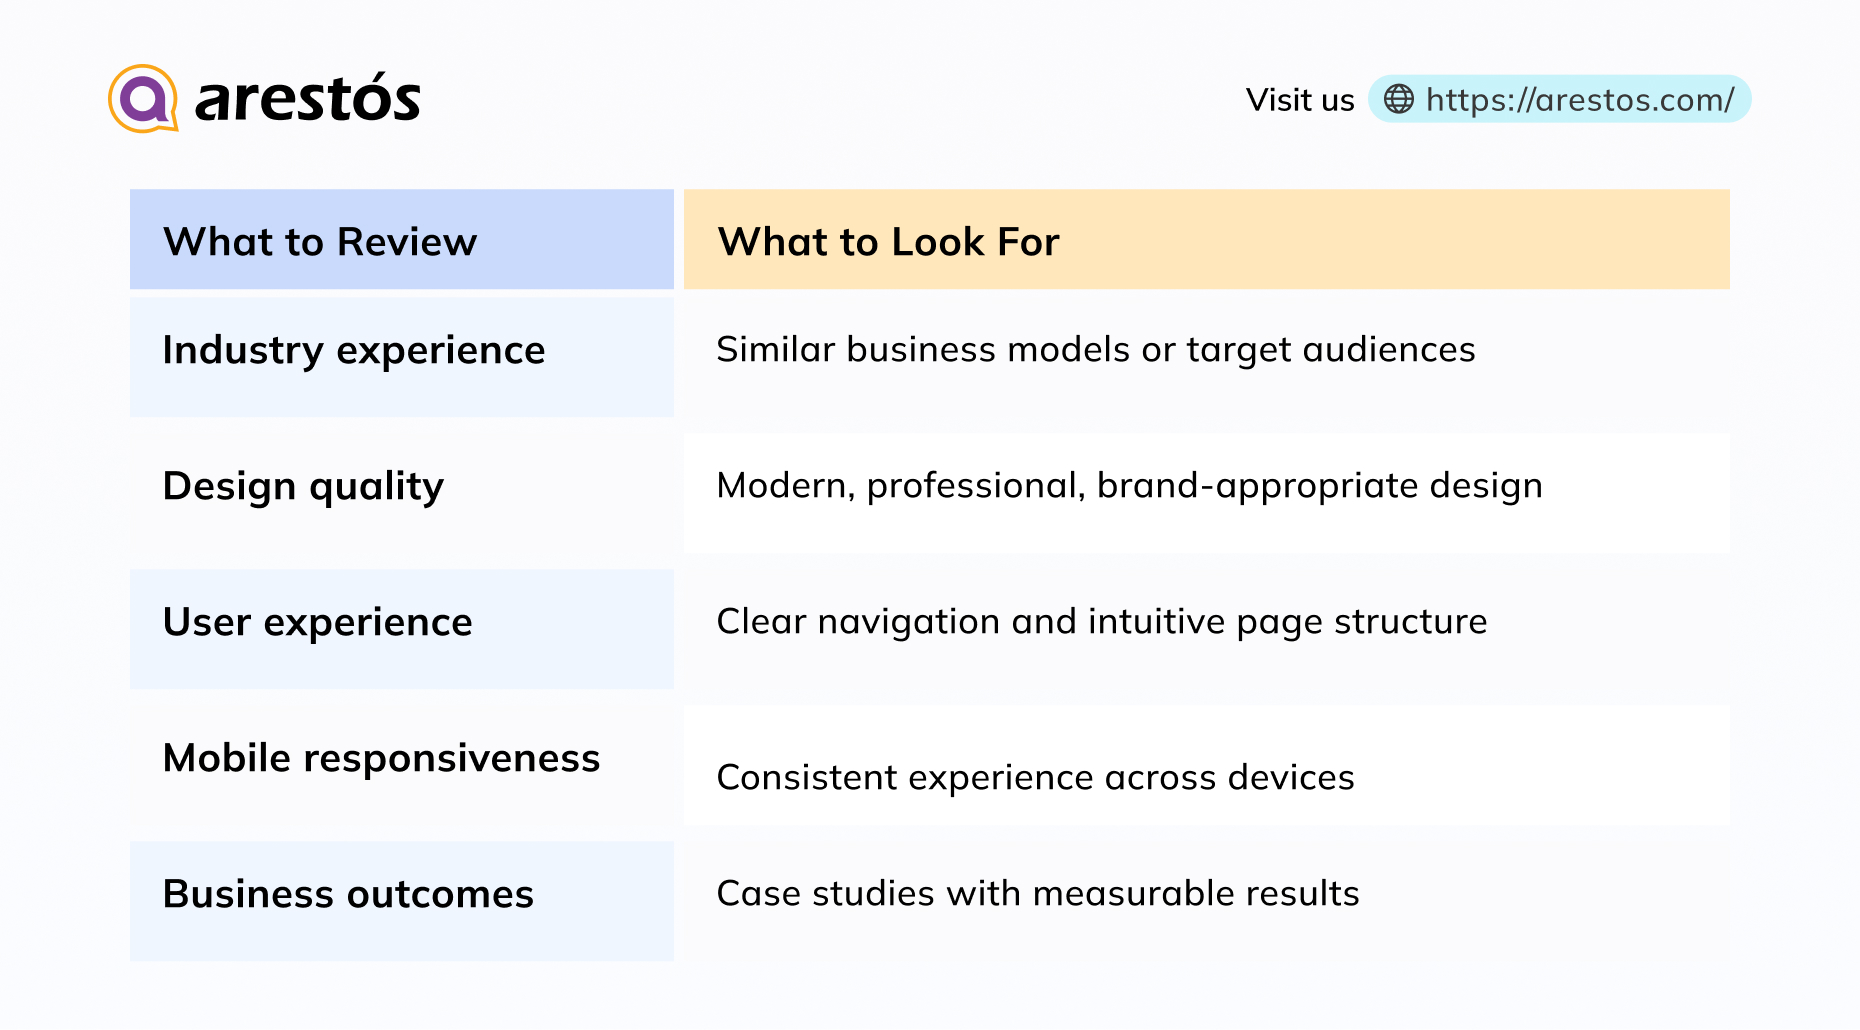Select Similar business models or target audiences text
This screenshot has height=1030, width=1860.
pos(1096,350)
